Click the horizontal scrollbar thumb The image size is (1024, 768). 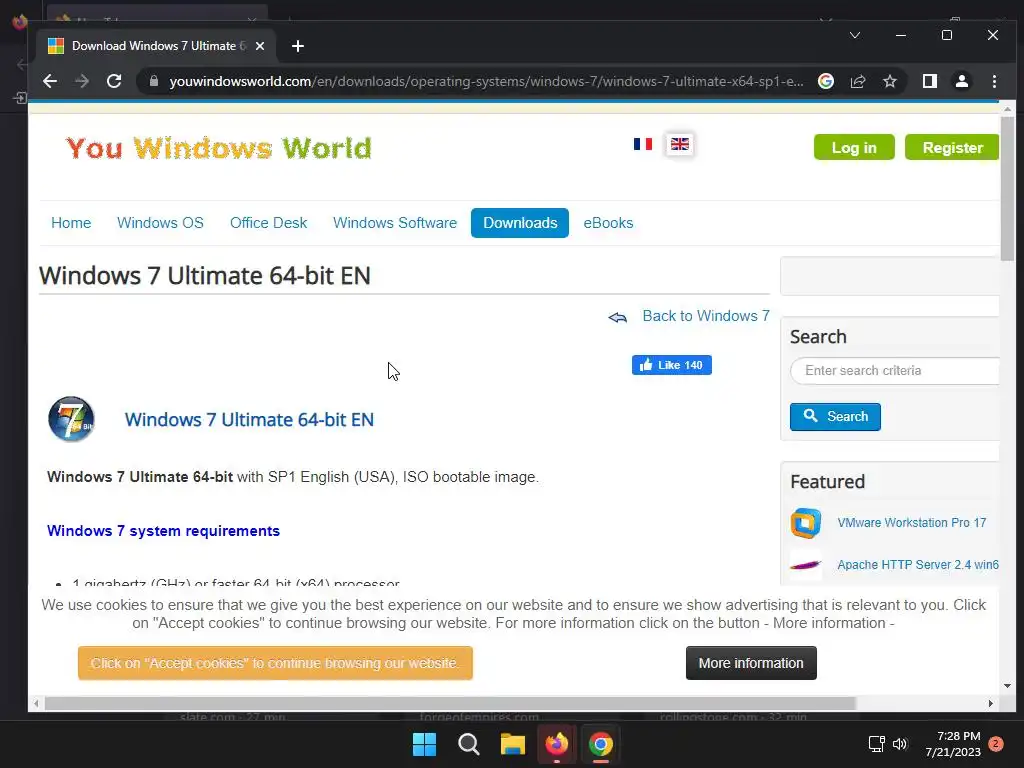tap(450, 703)
